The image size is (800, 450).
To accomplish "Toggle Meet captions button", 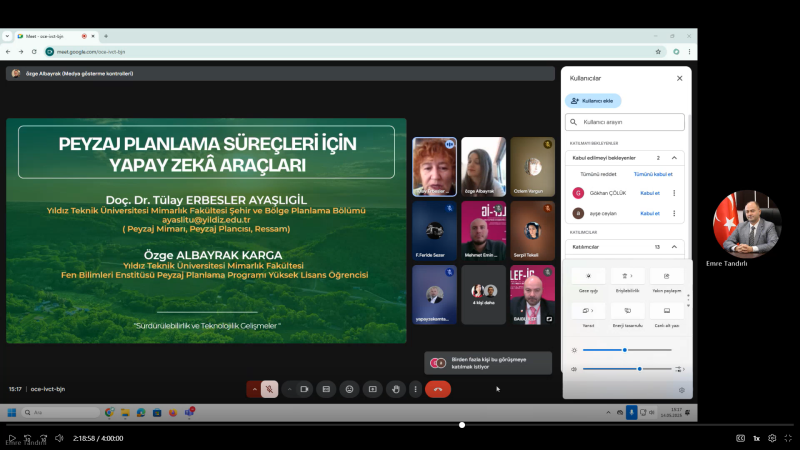I will tap(326, 389).
